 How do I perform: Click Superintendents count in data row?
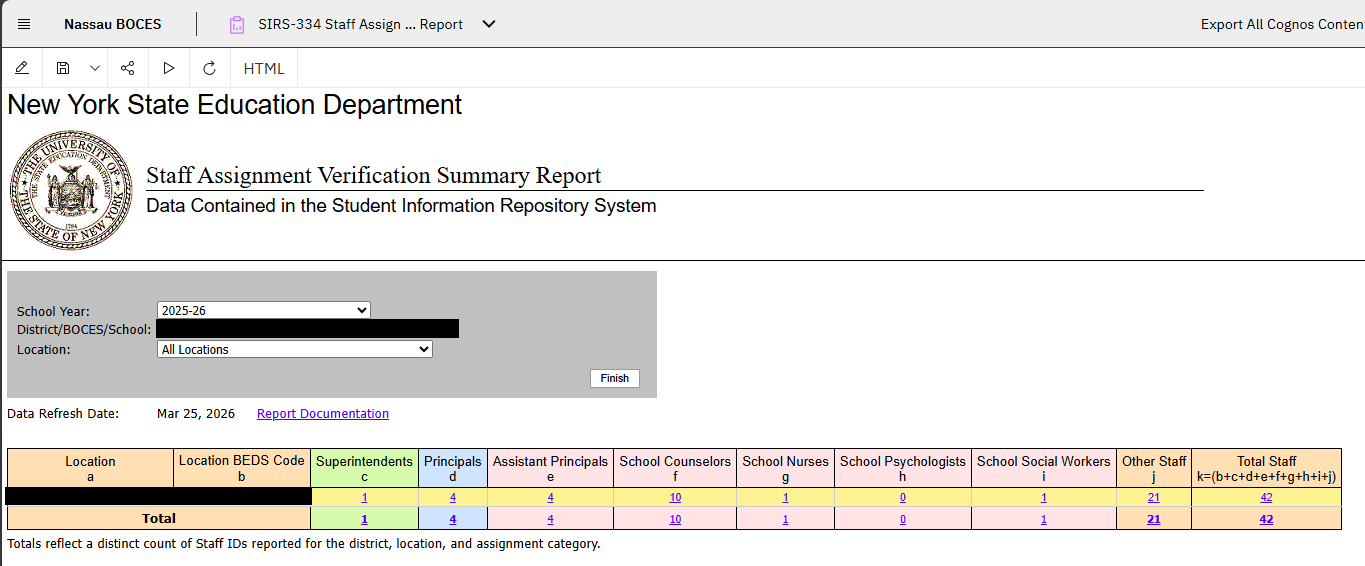click(x=364, y=498)
